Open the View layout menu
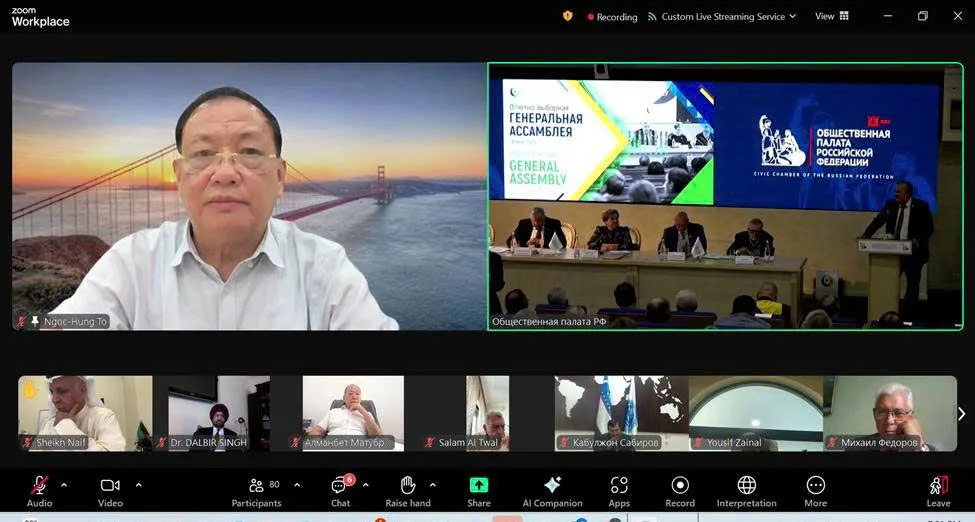Image resolution: width=975 pixels, height=522 pixels. (832, 16)
